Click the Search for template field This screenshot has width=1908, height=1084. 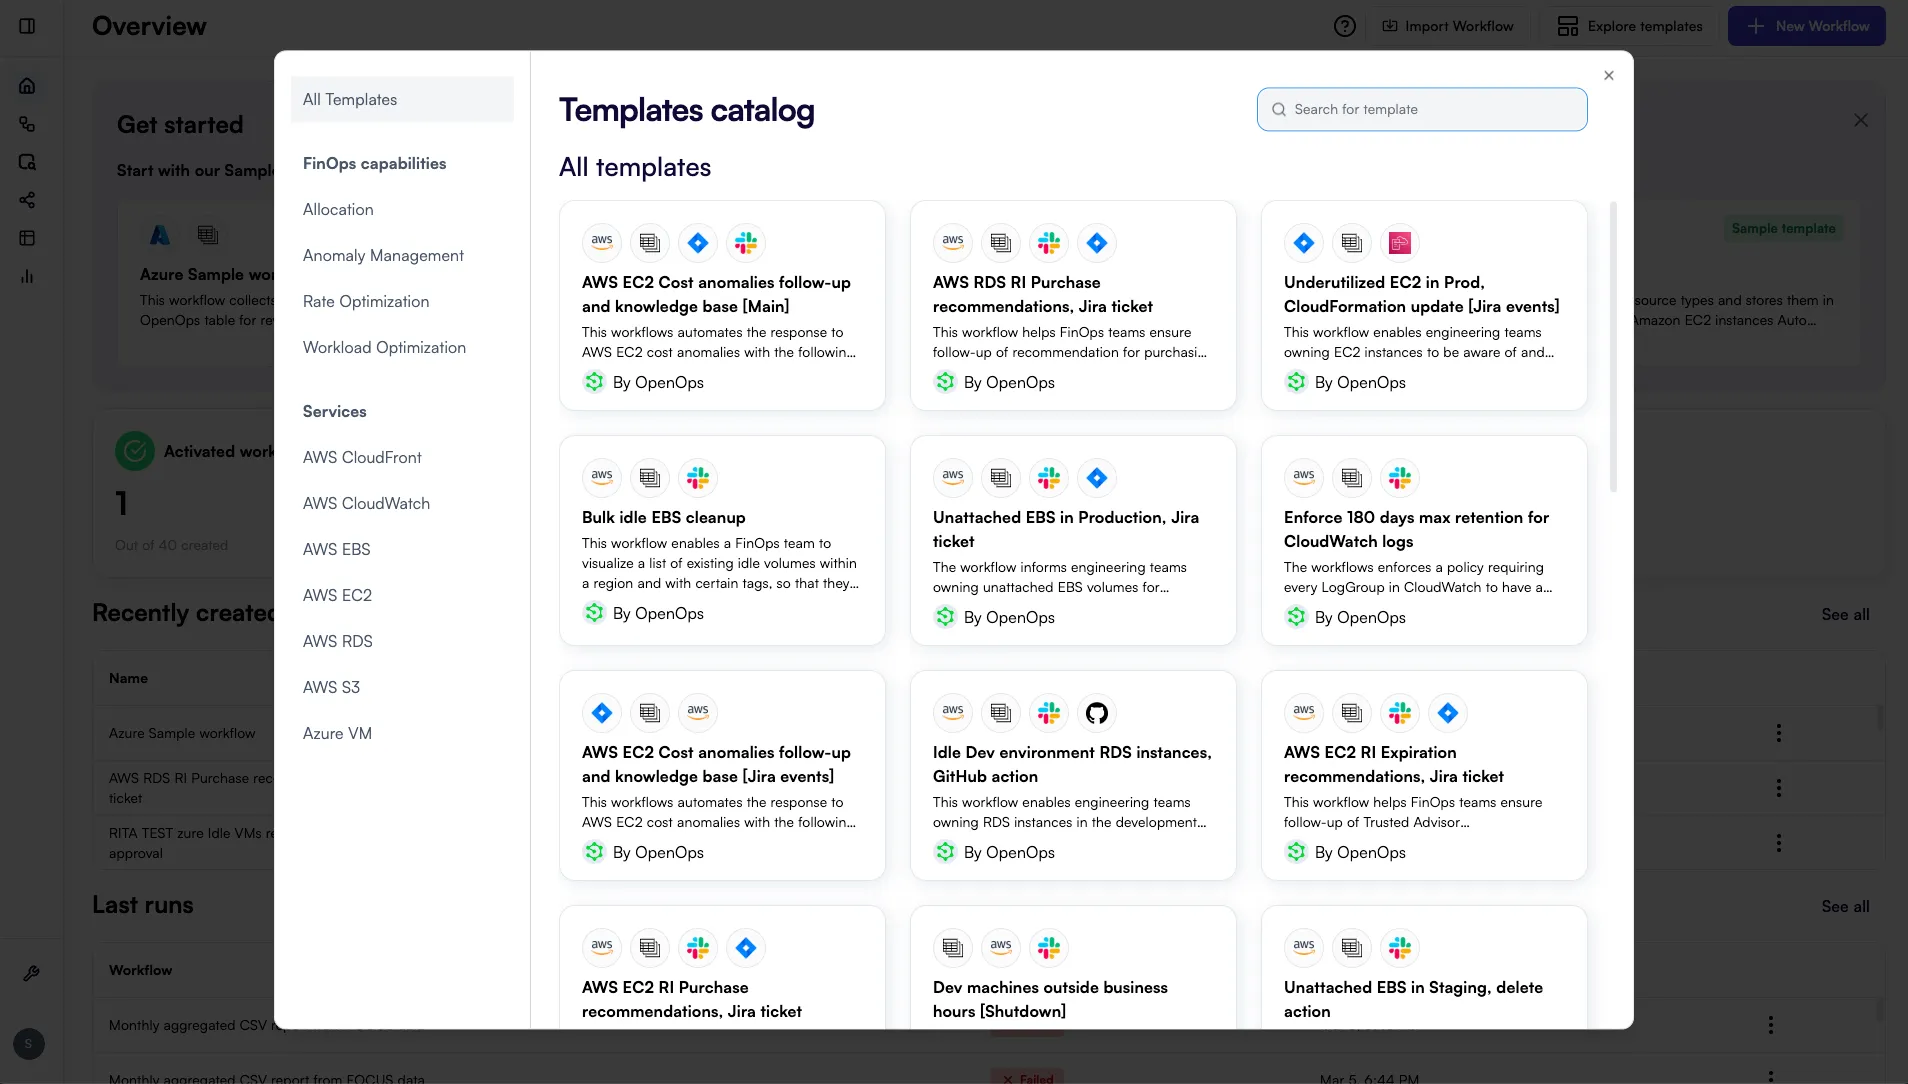pos(1420,109)
